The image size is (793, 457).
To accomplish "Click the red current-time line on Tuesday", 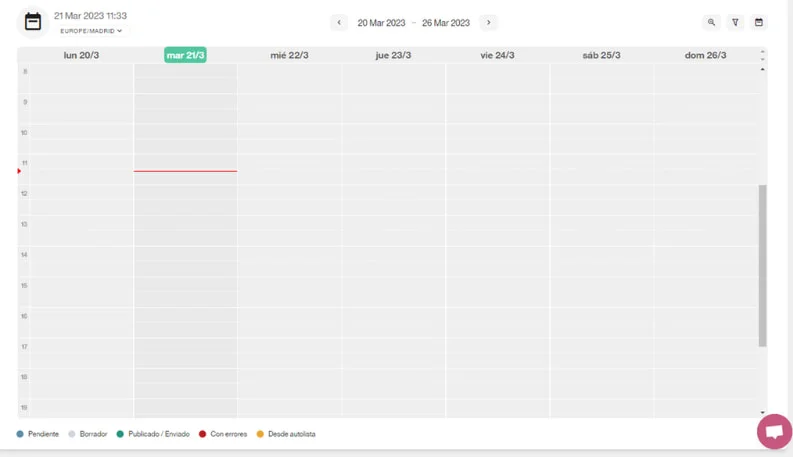I will (185, 171).
